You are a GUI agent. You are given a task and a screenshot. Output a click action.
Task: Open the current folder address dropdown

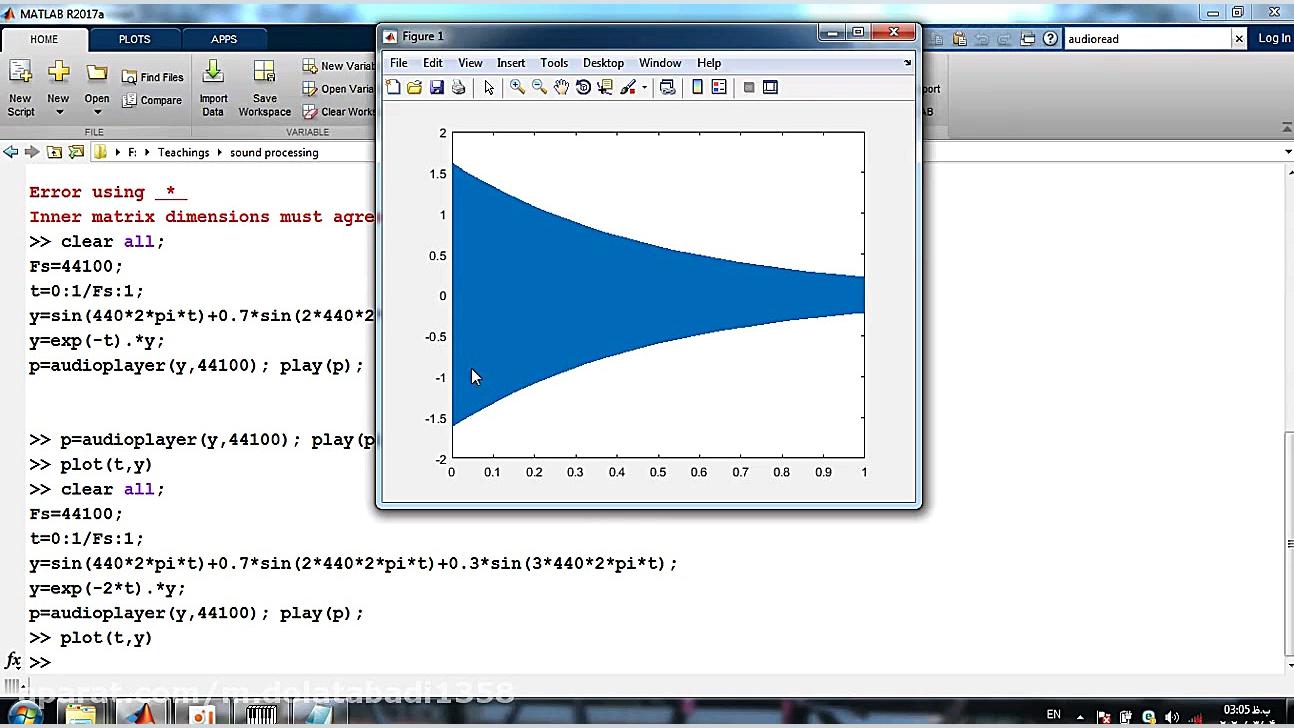(x=1287, y=152)
